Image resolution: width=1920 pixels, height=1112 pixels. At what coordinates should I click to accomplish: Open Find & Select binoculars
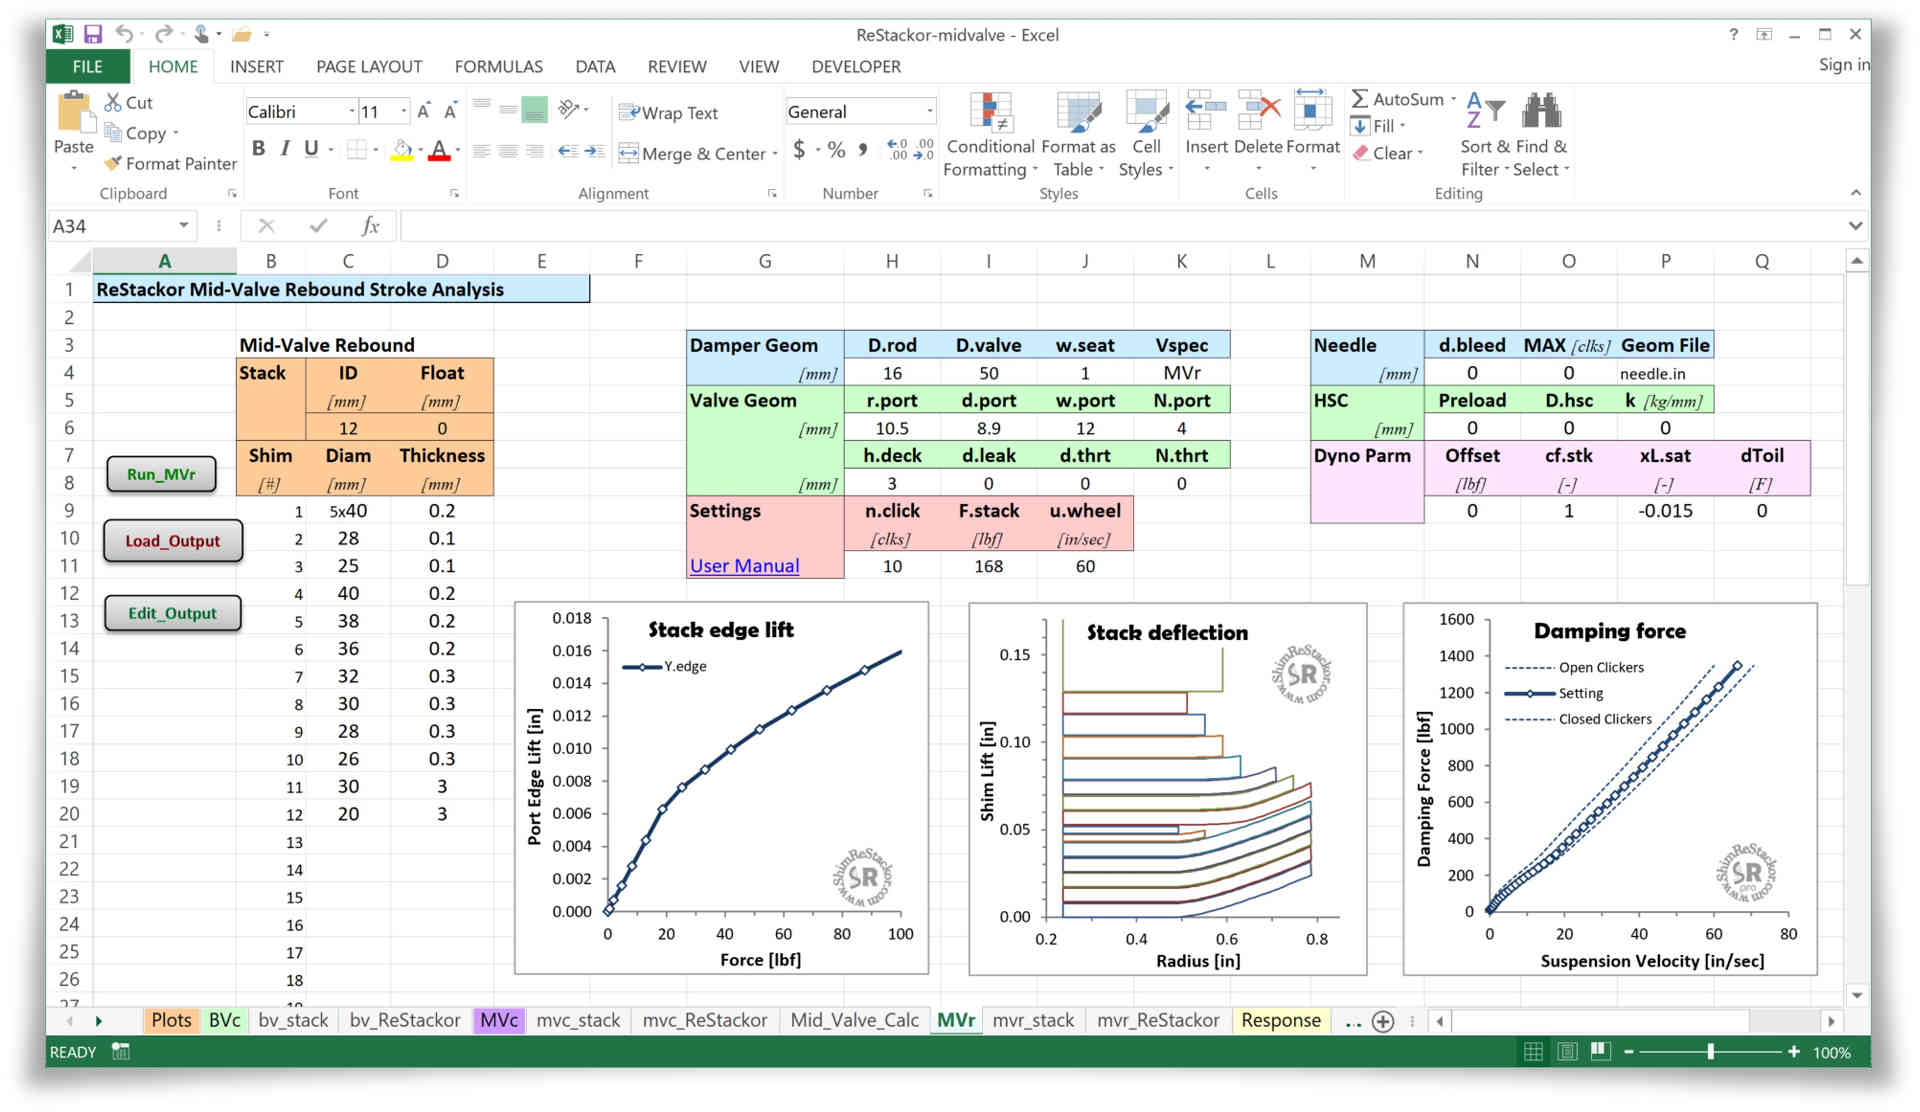[1541, 135]
